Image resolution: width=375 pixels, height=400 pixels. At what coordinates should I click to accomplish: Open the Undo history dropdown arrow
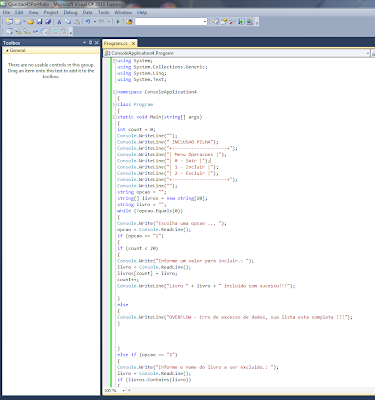(x=95, y=22)
